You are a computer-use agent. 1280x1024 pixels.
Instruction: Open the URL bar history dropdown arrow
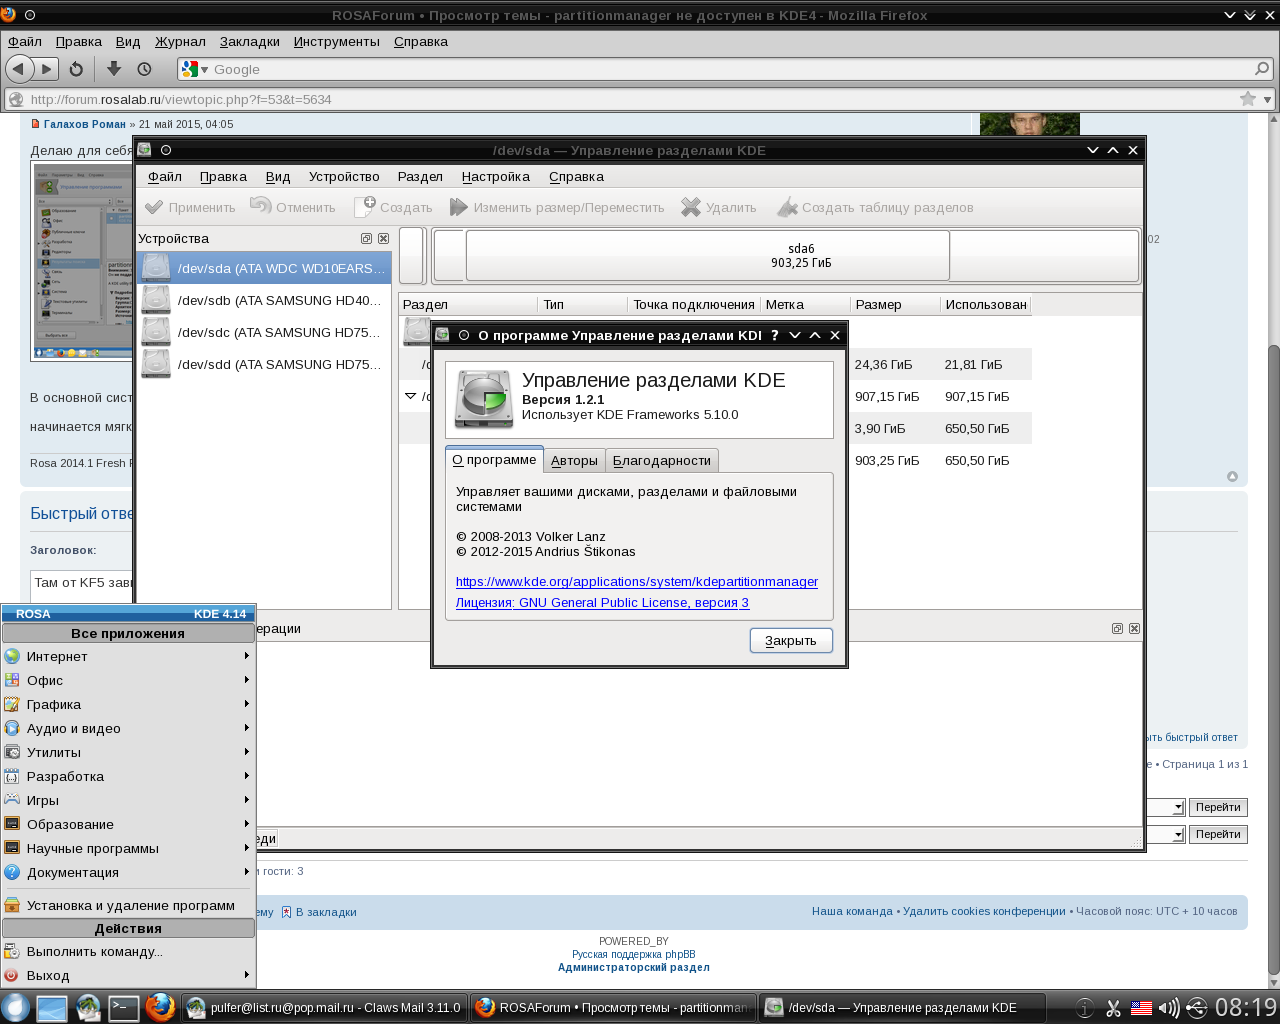click(x=1268, y=100)
